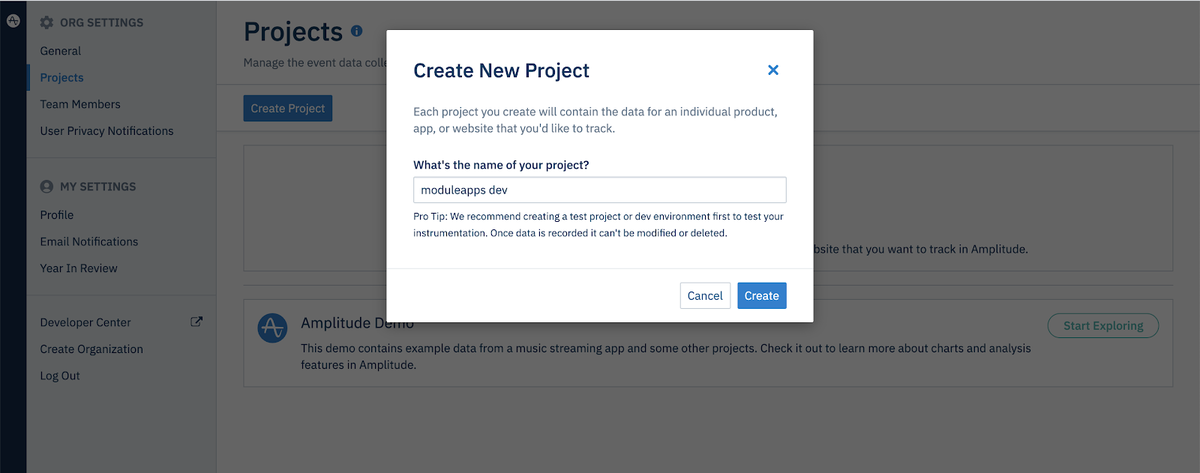
Task: Click the Amplitude Demo logo icon
Action: (273, 328)
